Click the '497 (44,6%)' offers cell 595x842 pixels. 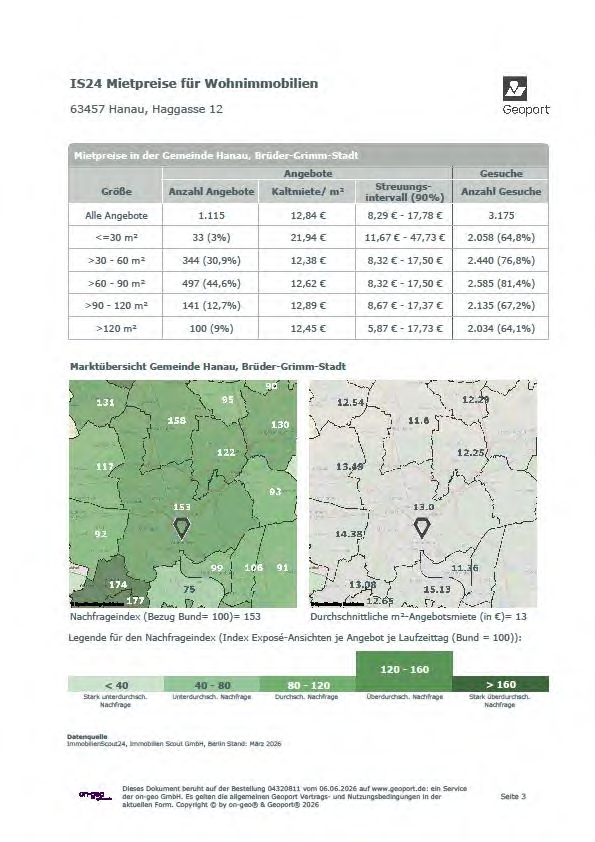point(211,283)
